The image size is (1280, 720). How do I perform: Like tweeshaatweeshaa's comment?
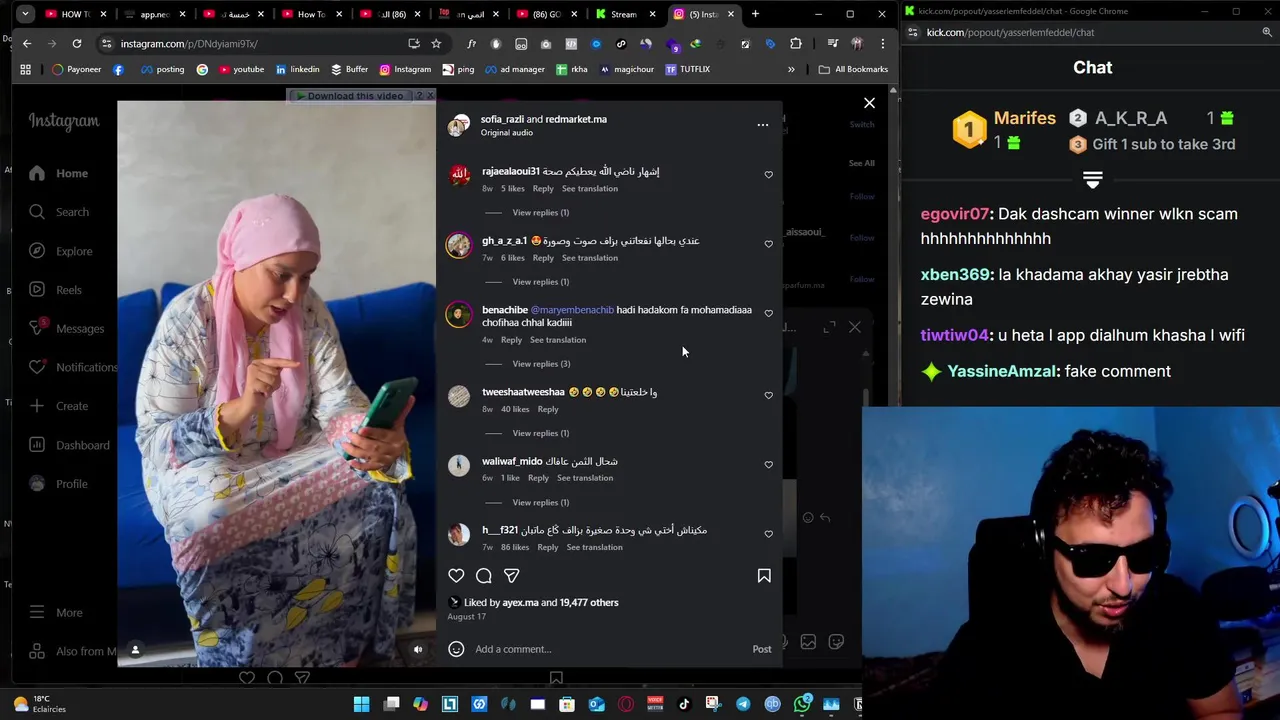[x=769, y=395]
